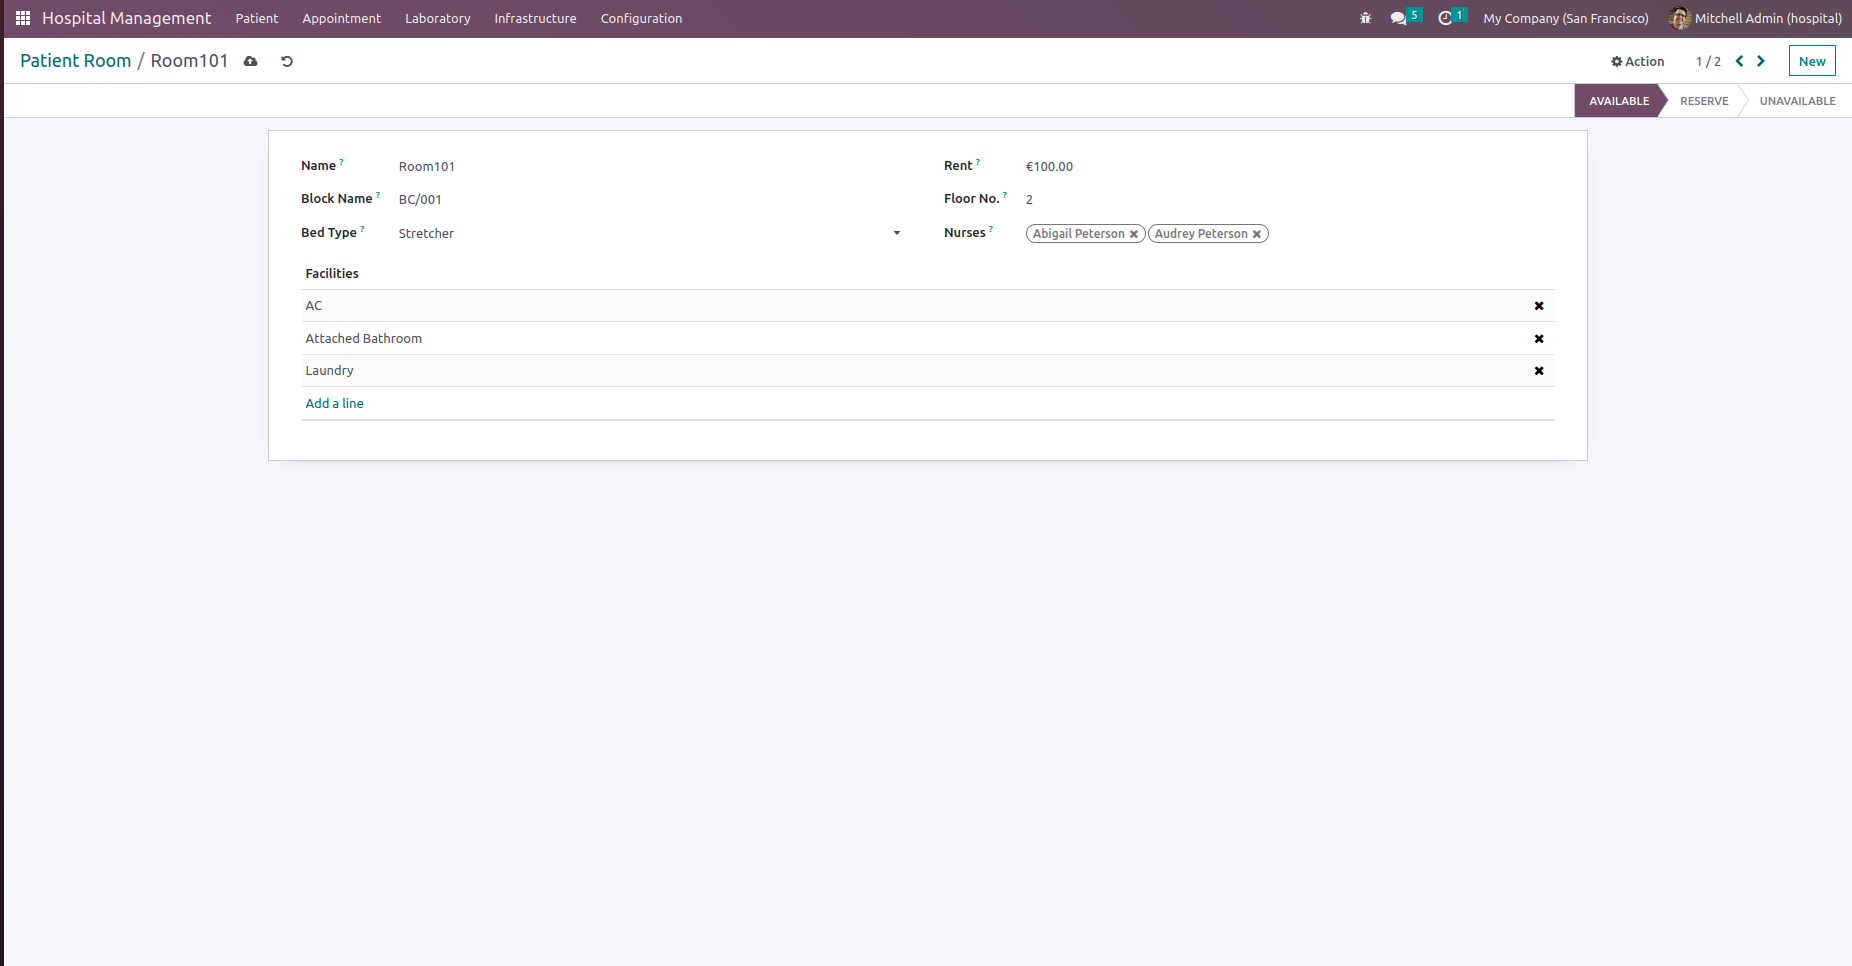Click the Floor No. field
Viewport: 1852px width, 966px height.
[x=1290, y=200]
